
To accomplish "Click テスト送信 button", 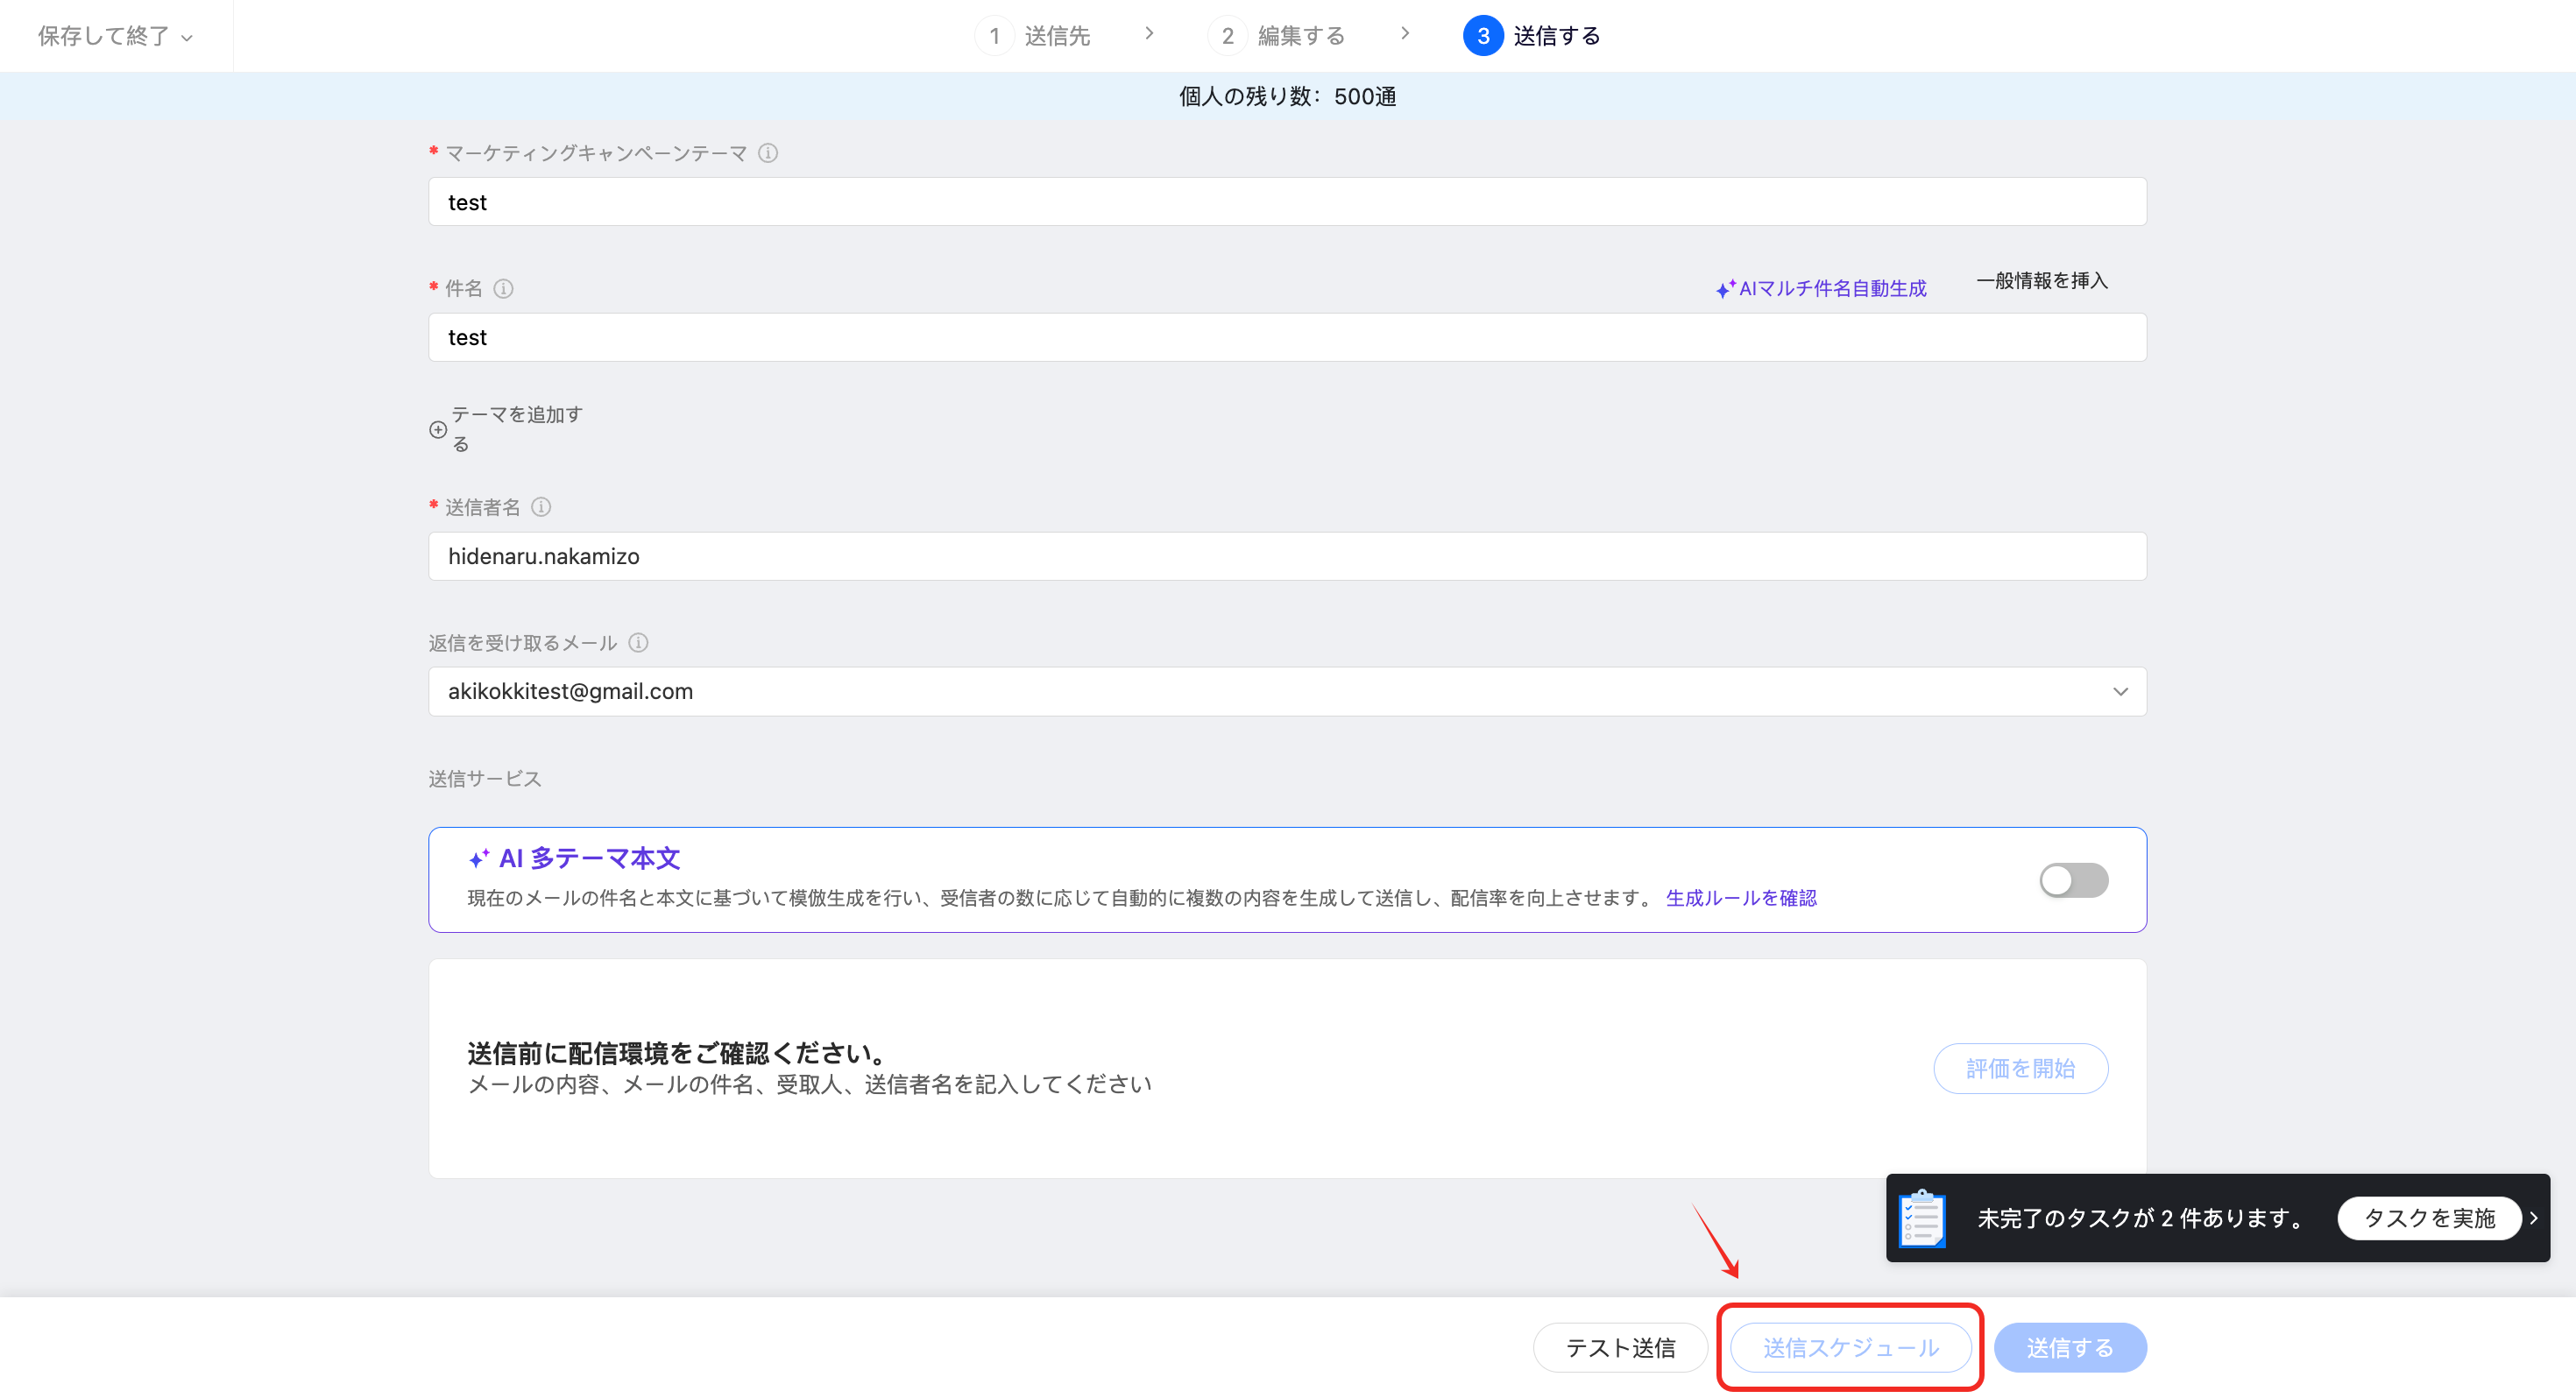I will [1620, 1348].
